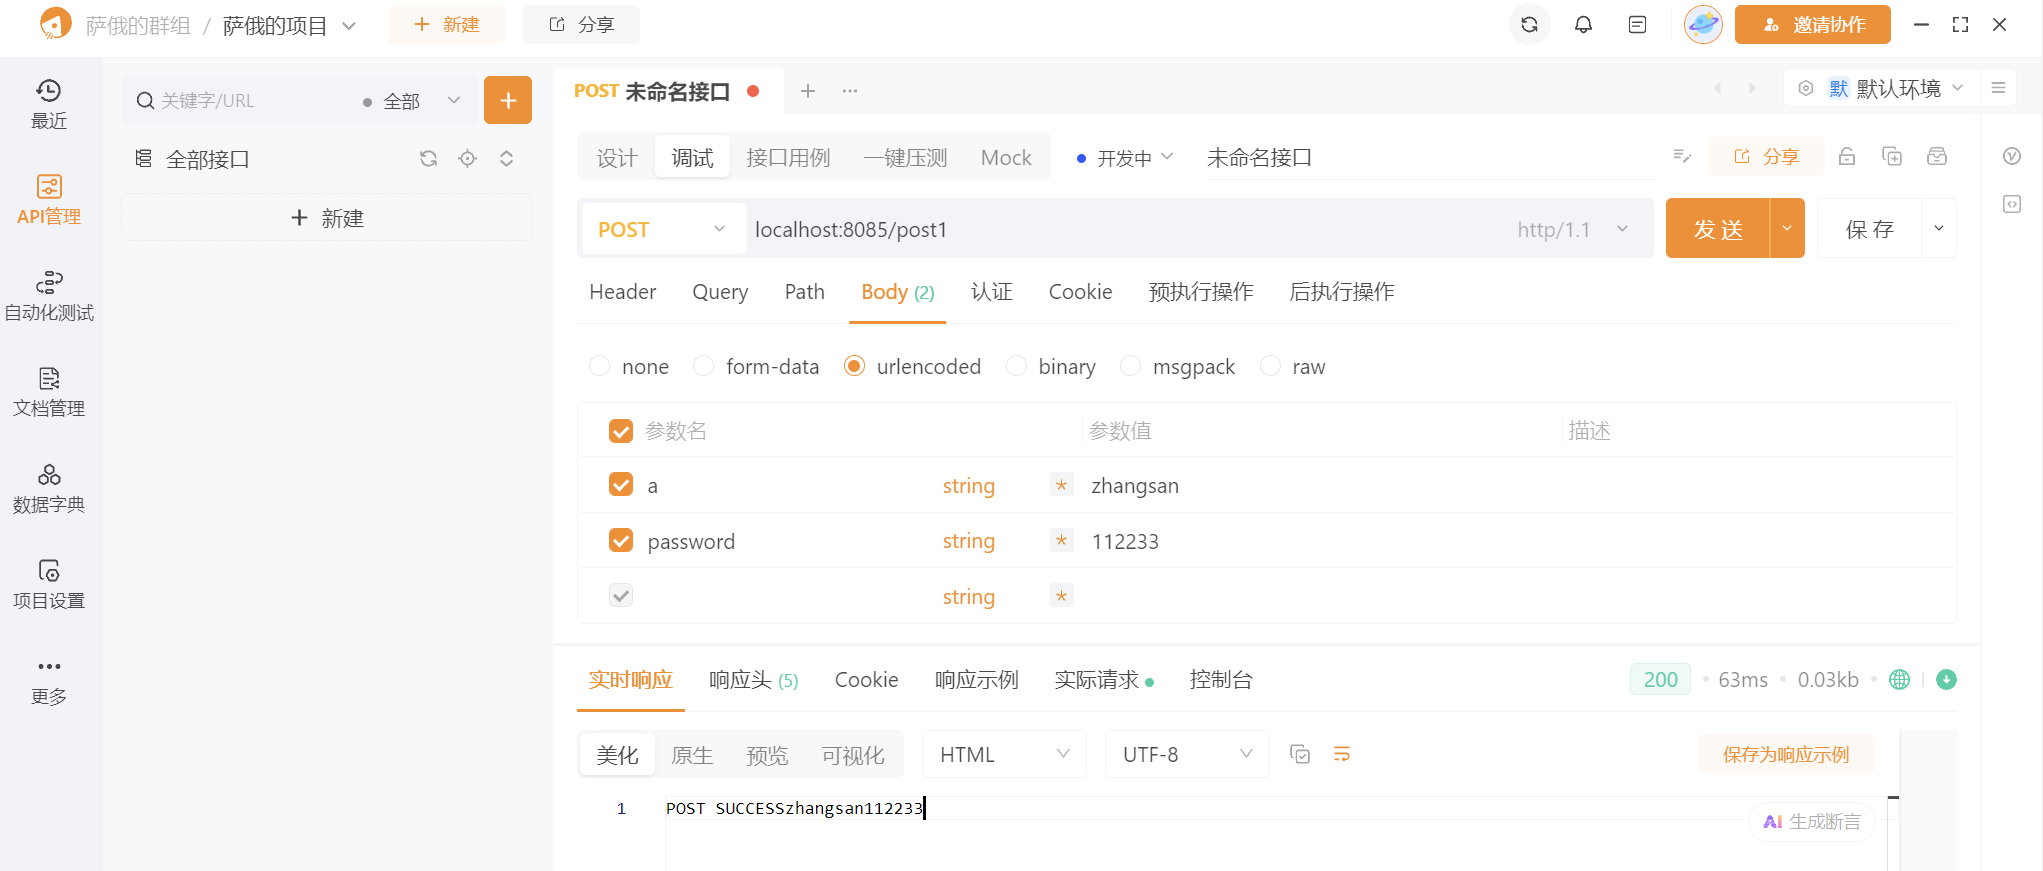Open the UTF-8 encoding dropdown
This screenshot has width=2043, height=871.
click(x=1186, y=755)
